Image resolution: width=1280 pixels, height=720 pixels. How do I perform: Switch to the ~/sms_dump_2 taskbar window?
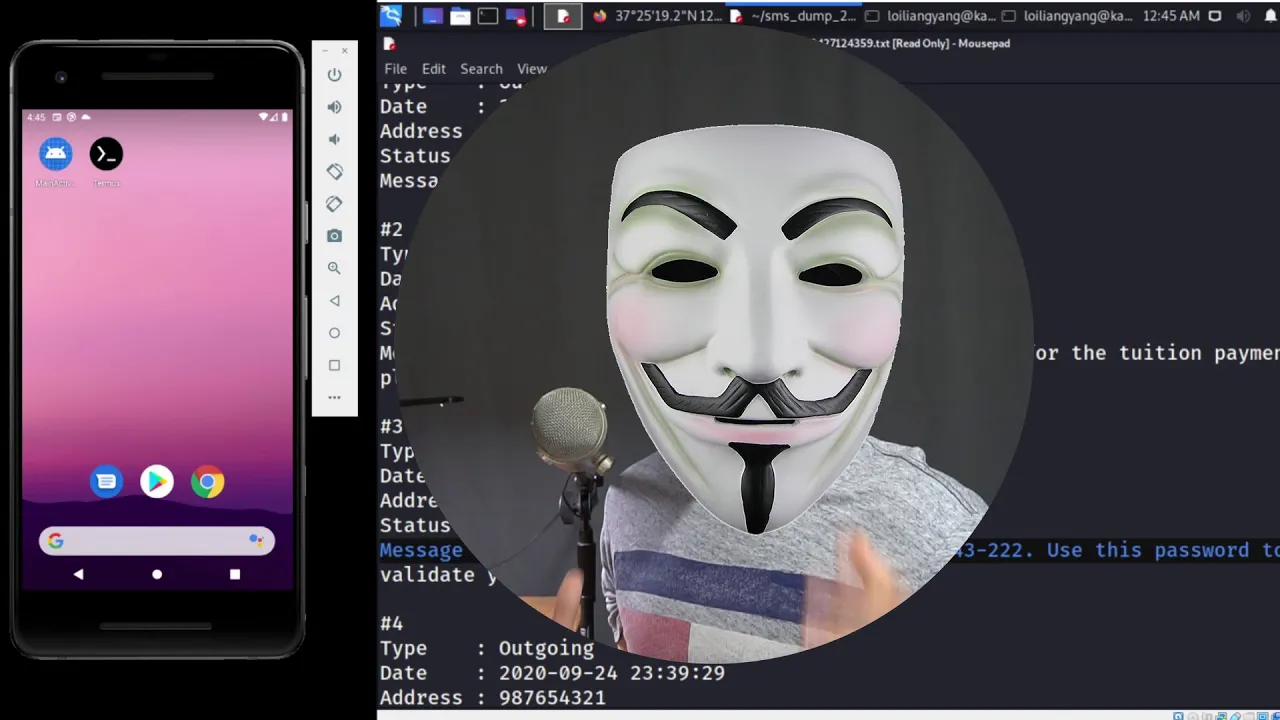(794, 16)
